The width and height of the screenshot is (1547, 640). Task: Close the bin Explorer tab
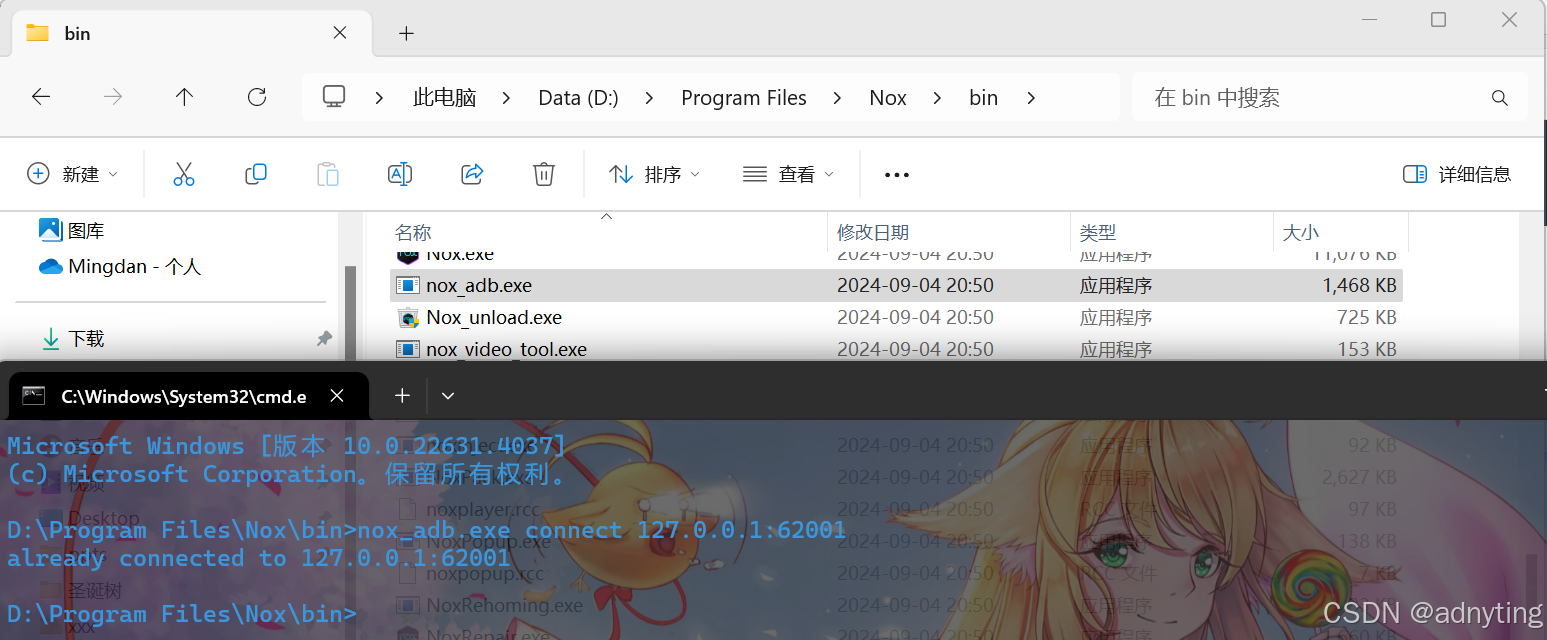tap(340, 33)
